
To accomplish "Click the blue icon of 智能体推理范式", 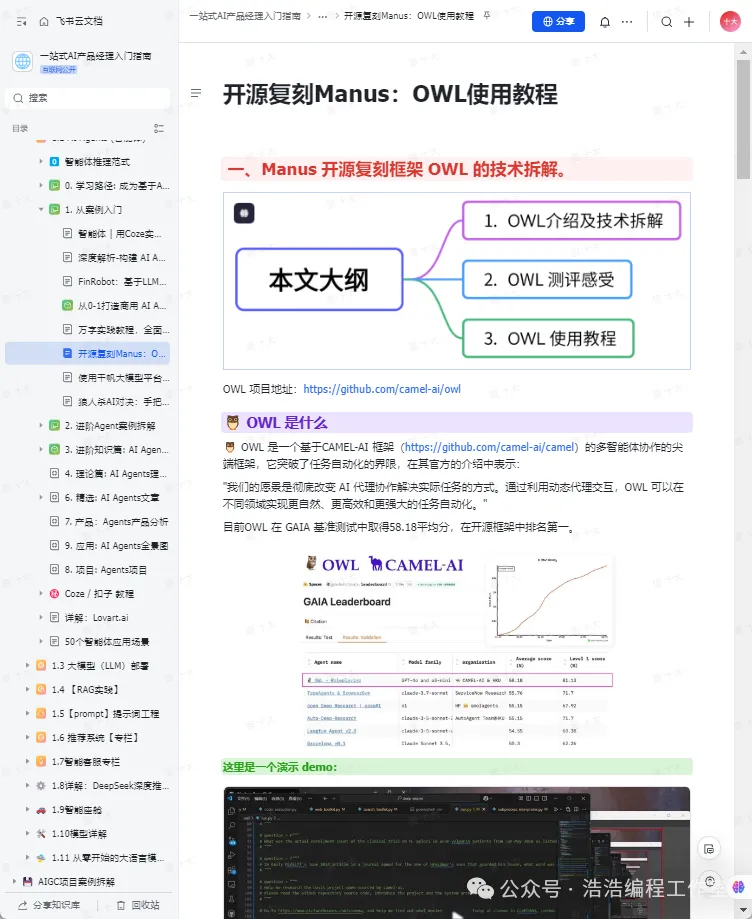I will 54,162.
